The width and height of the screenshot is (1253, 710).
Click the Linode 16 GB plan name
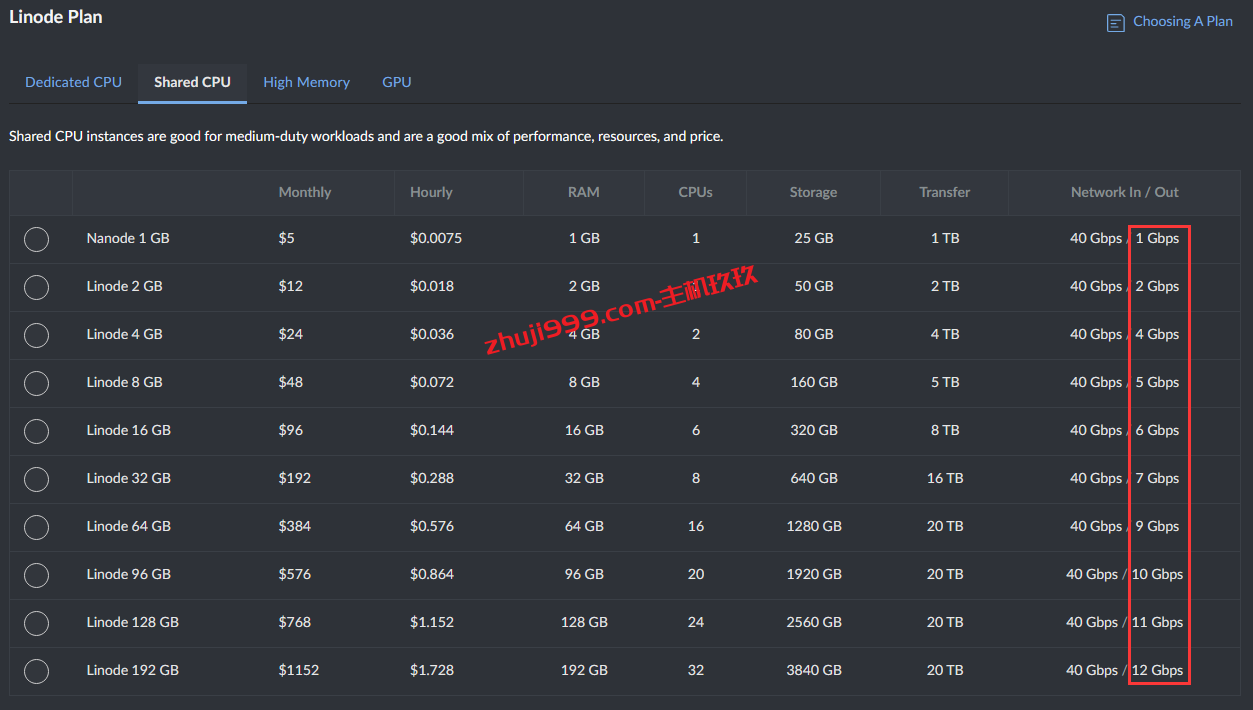coord(129,430)
